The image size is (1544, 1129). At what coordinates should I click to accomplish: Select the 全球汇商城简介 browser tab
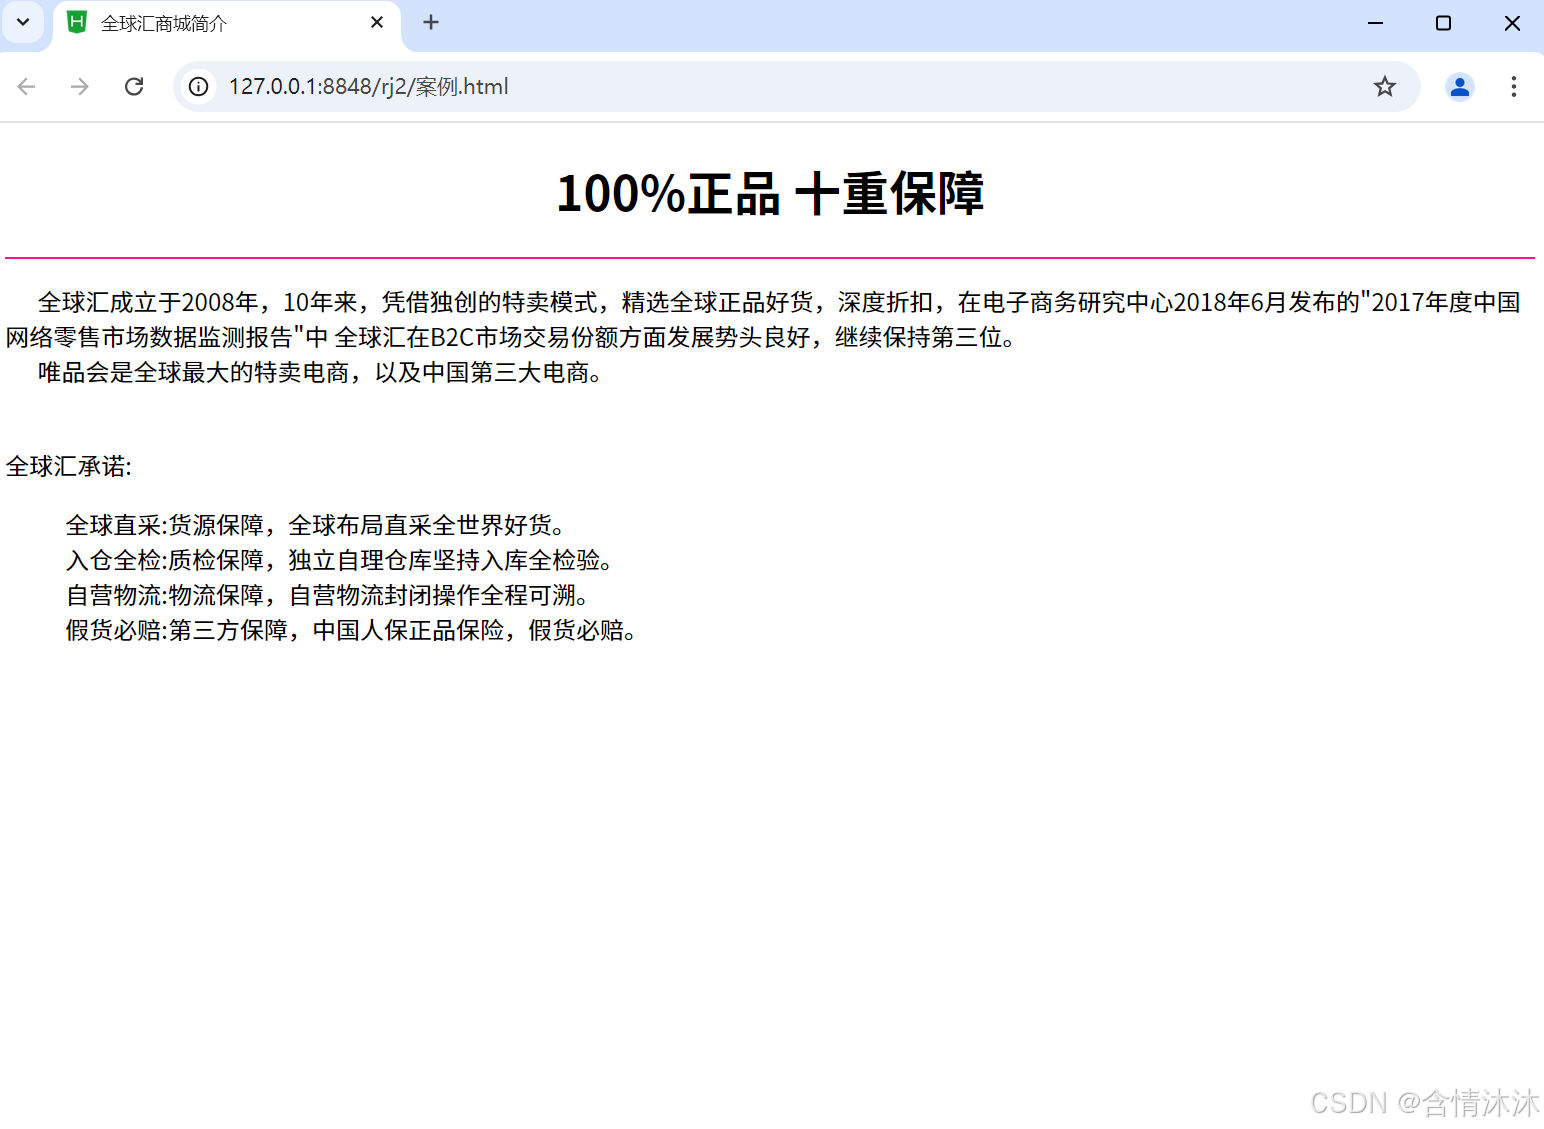(227, 23)
